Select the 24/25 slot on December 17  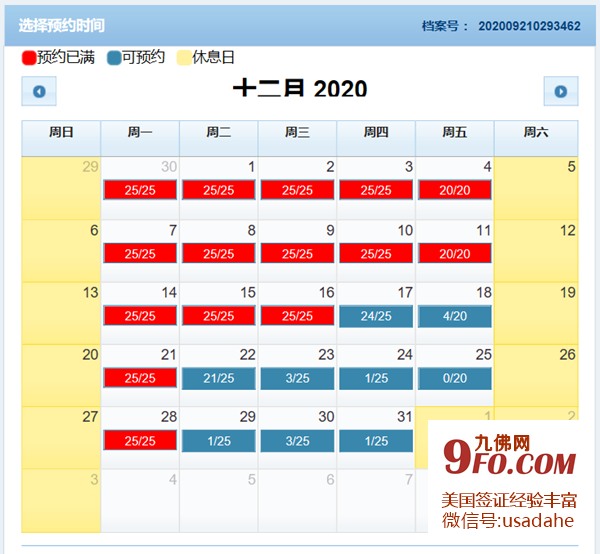point(376,316)
